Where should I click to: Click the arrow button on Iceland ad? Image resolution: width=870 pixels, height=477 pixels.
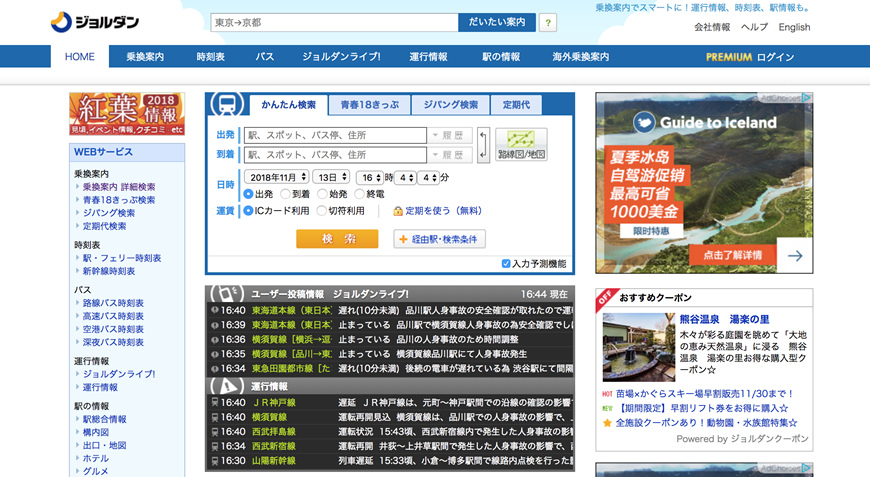(x=795, y=256)
